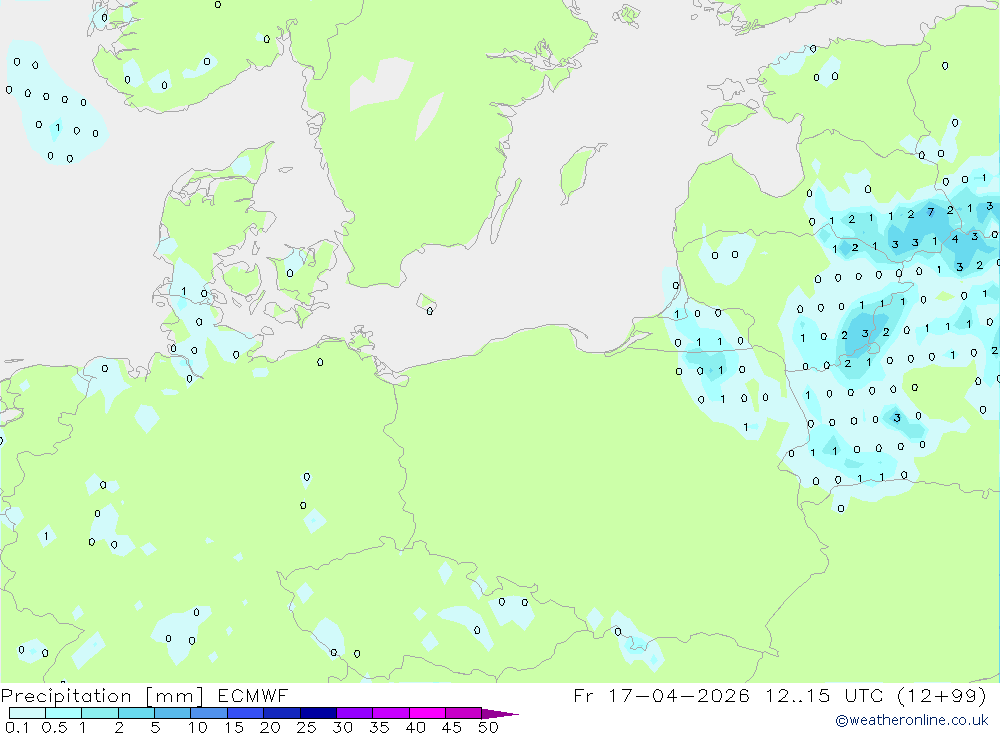
Task: Click the legend label 10
Action: click(x=198, y=727)
